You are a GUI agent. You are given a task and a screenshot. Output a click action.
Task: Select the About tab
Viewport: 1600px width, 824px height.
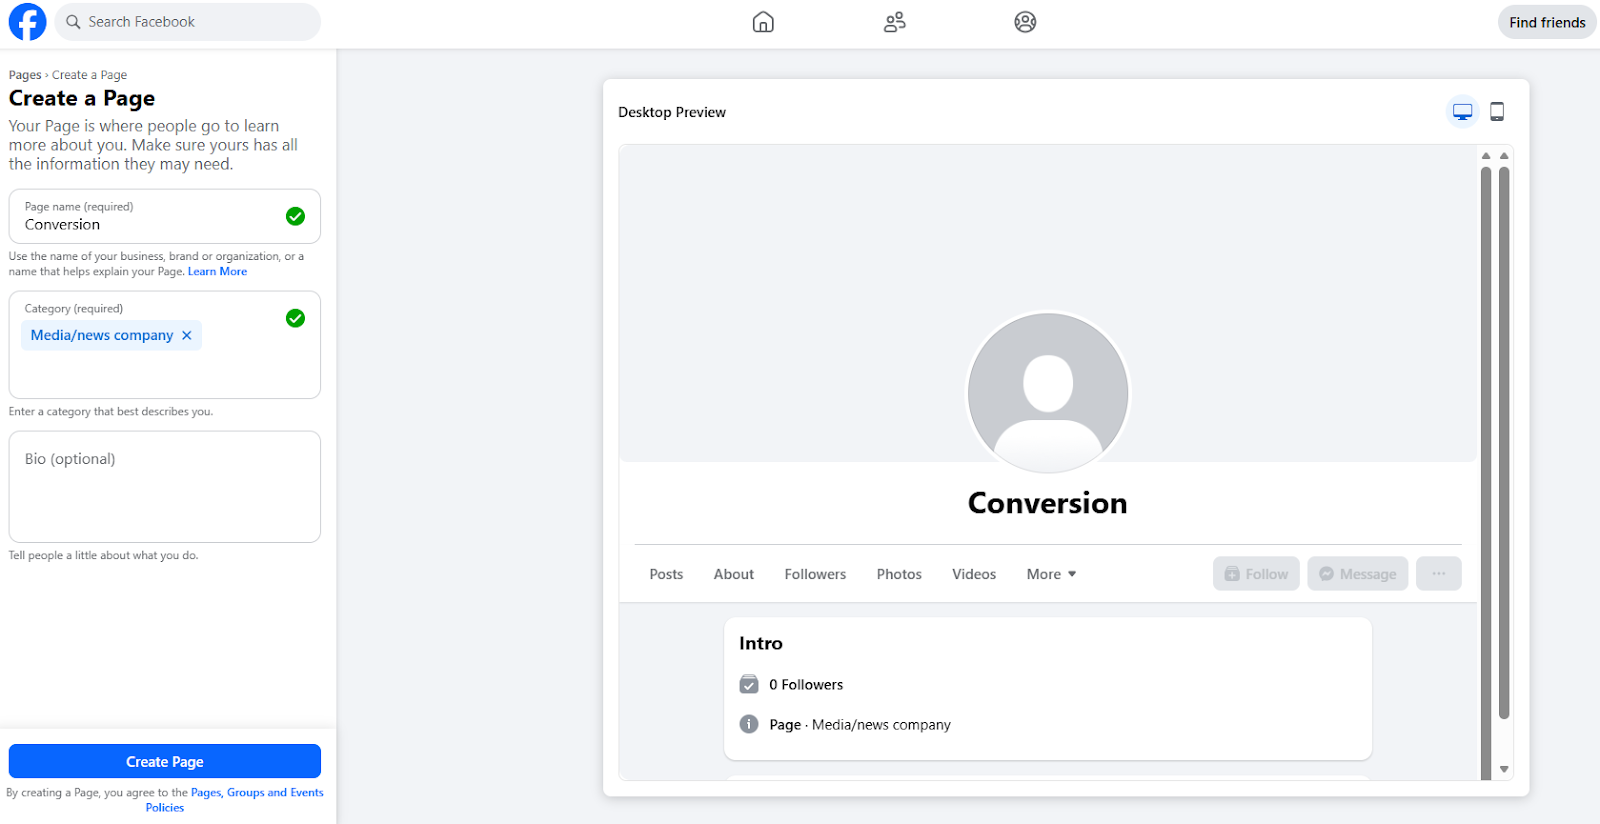(733, 574)
